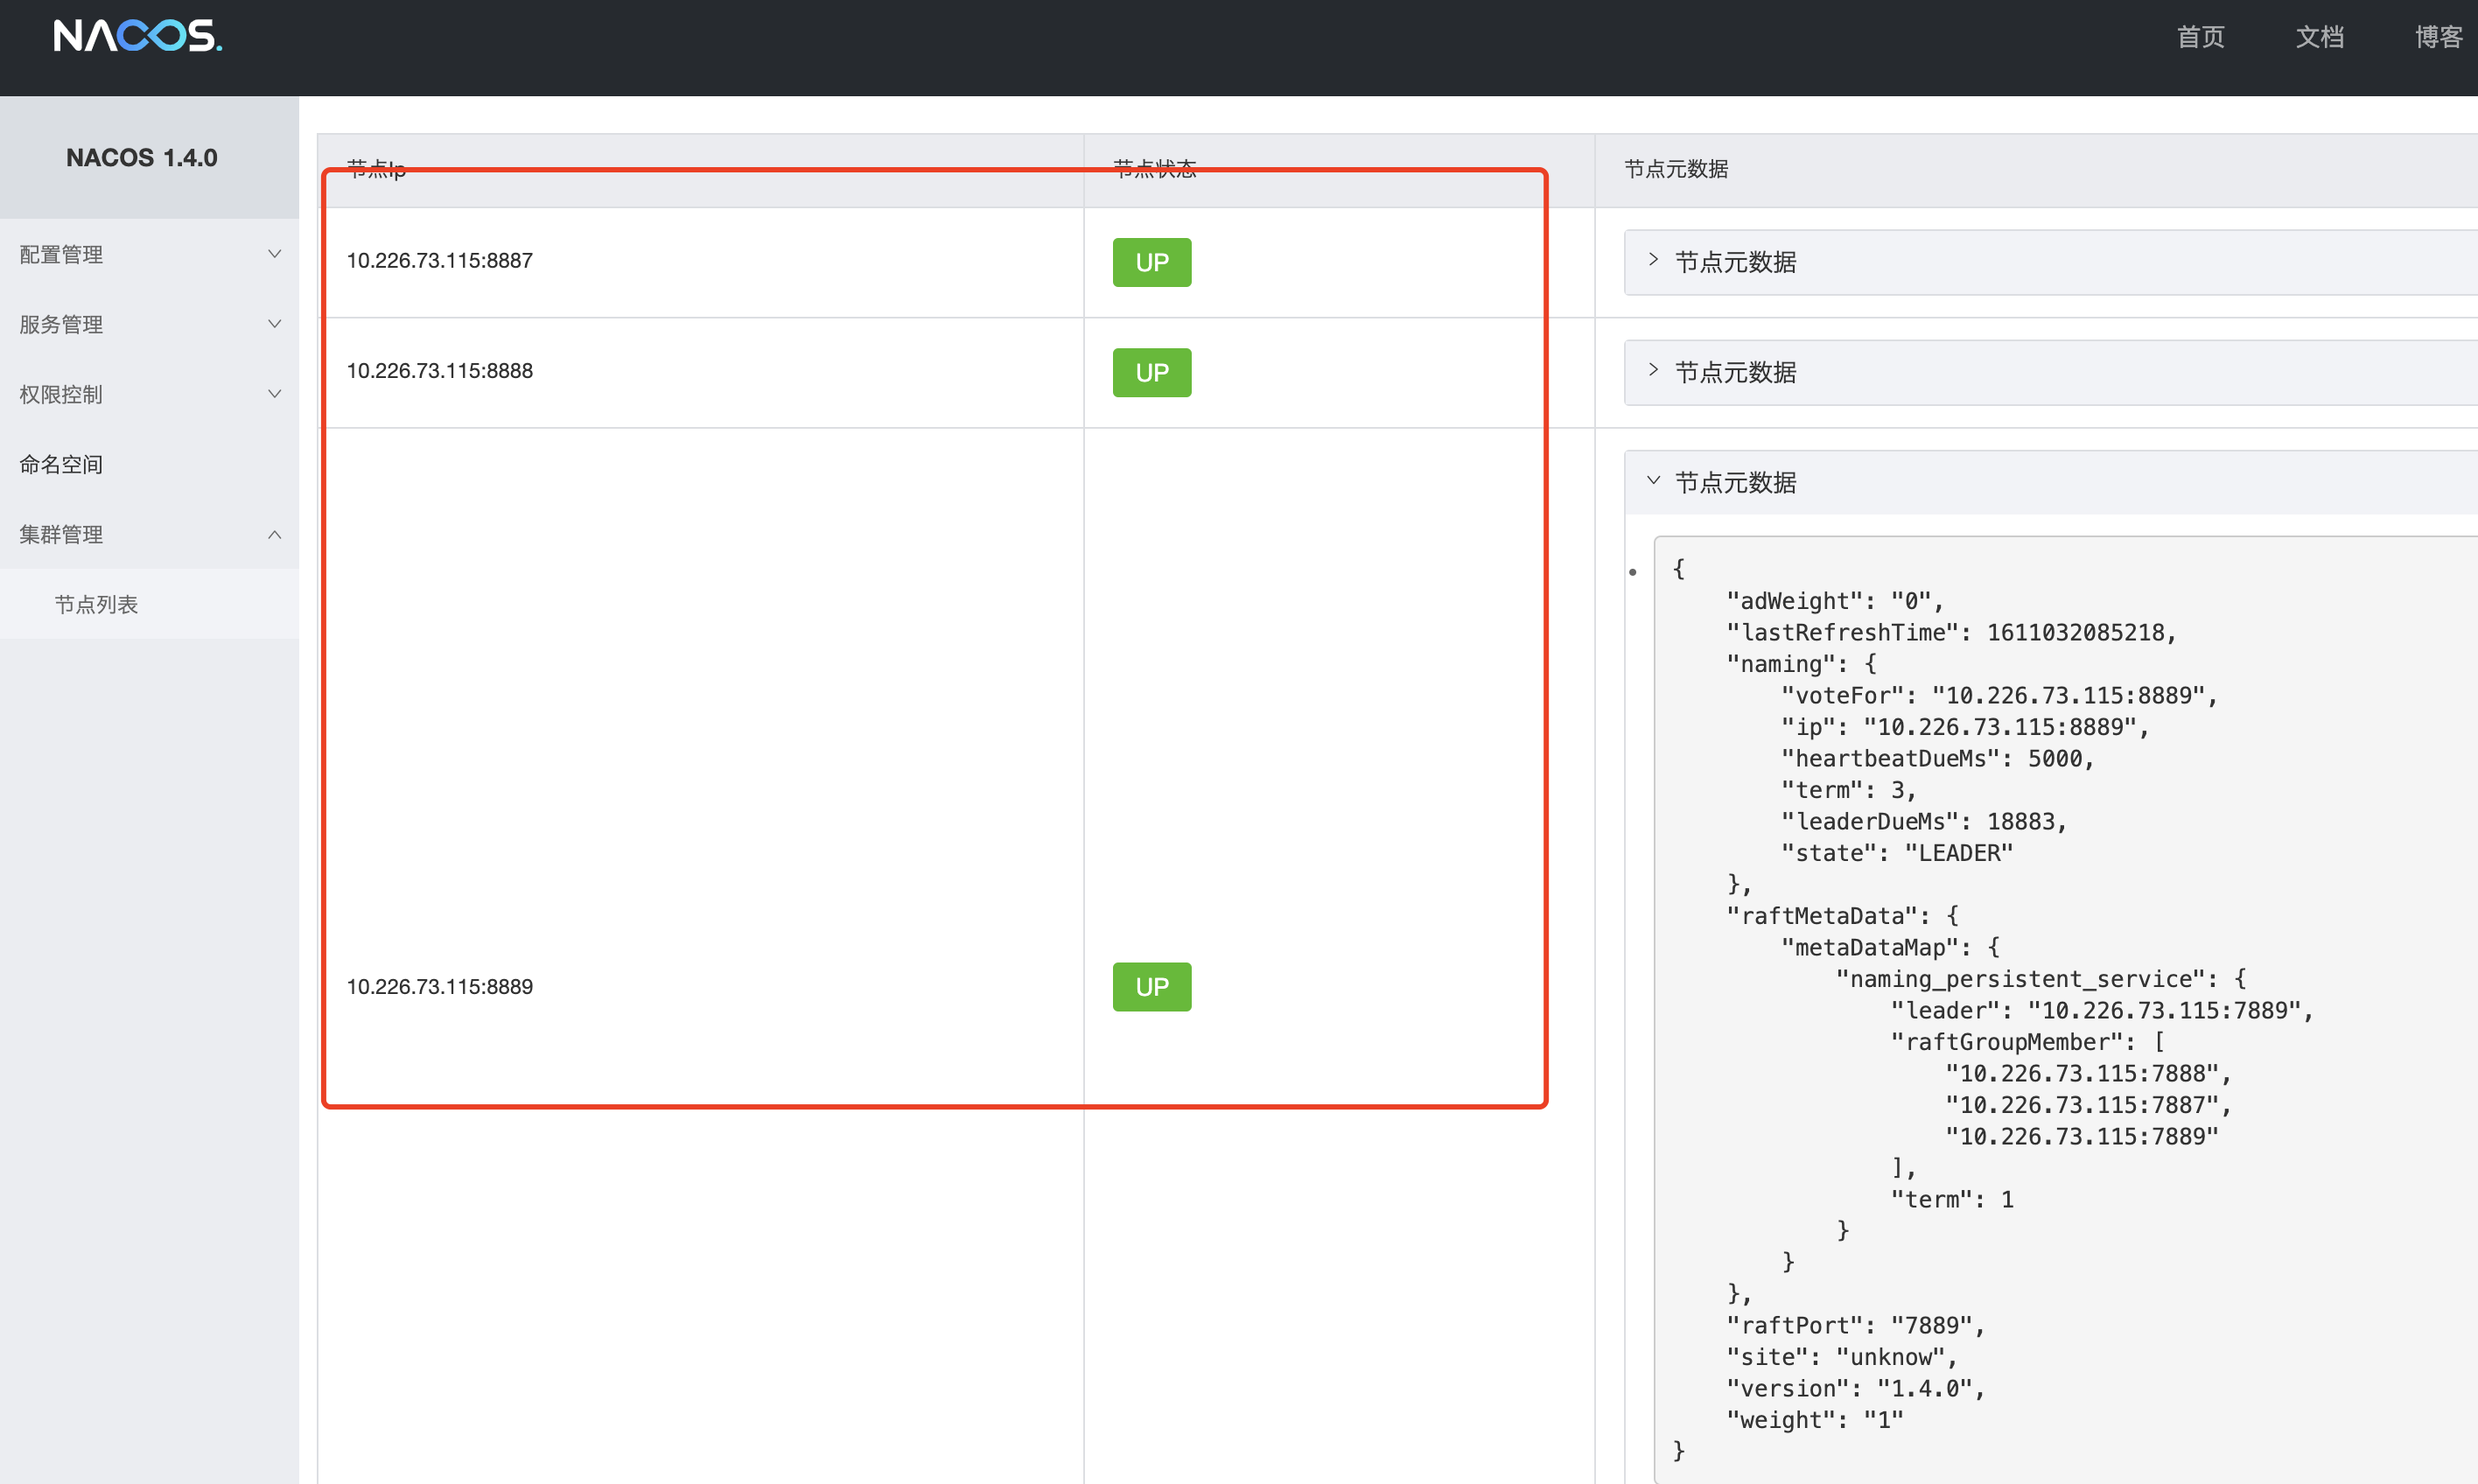
Task: Click raft member "10.226.73.115:7888" entry
Action: (x=2088, y=1073)
